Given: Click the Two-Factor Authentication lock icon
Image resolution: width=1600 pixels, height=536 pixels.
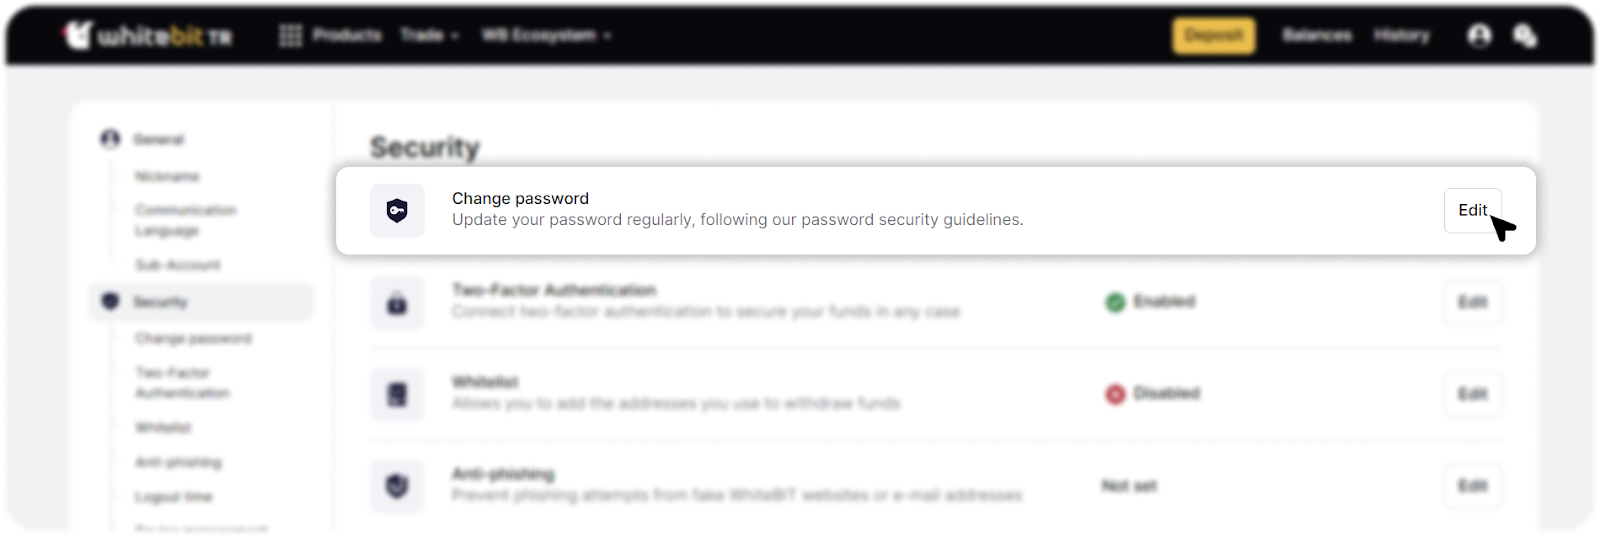Looking at the screenshot, I should pyautogui.click(x=397, y=303).
